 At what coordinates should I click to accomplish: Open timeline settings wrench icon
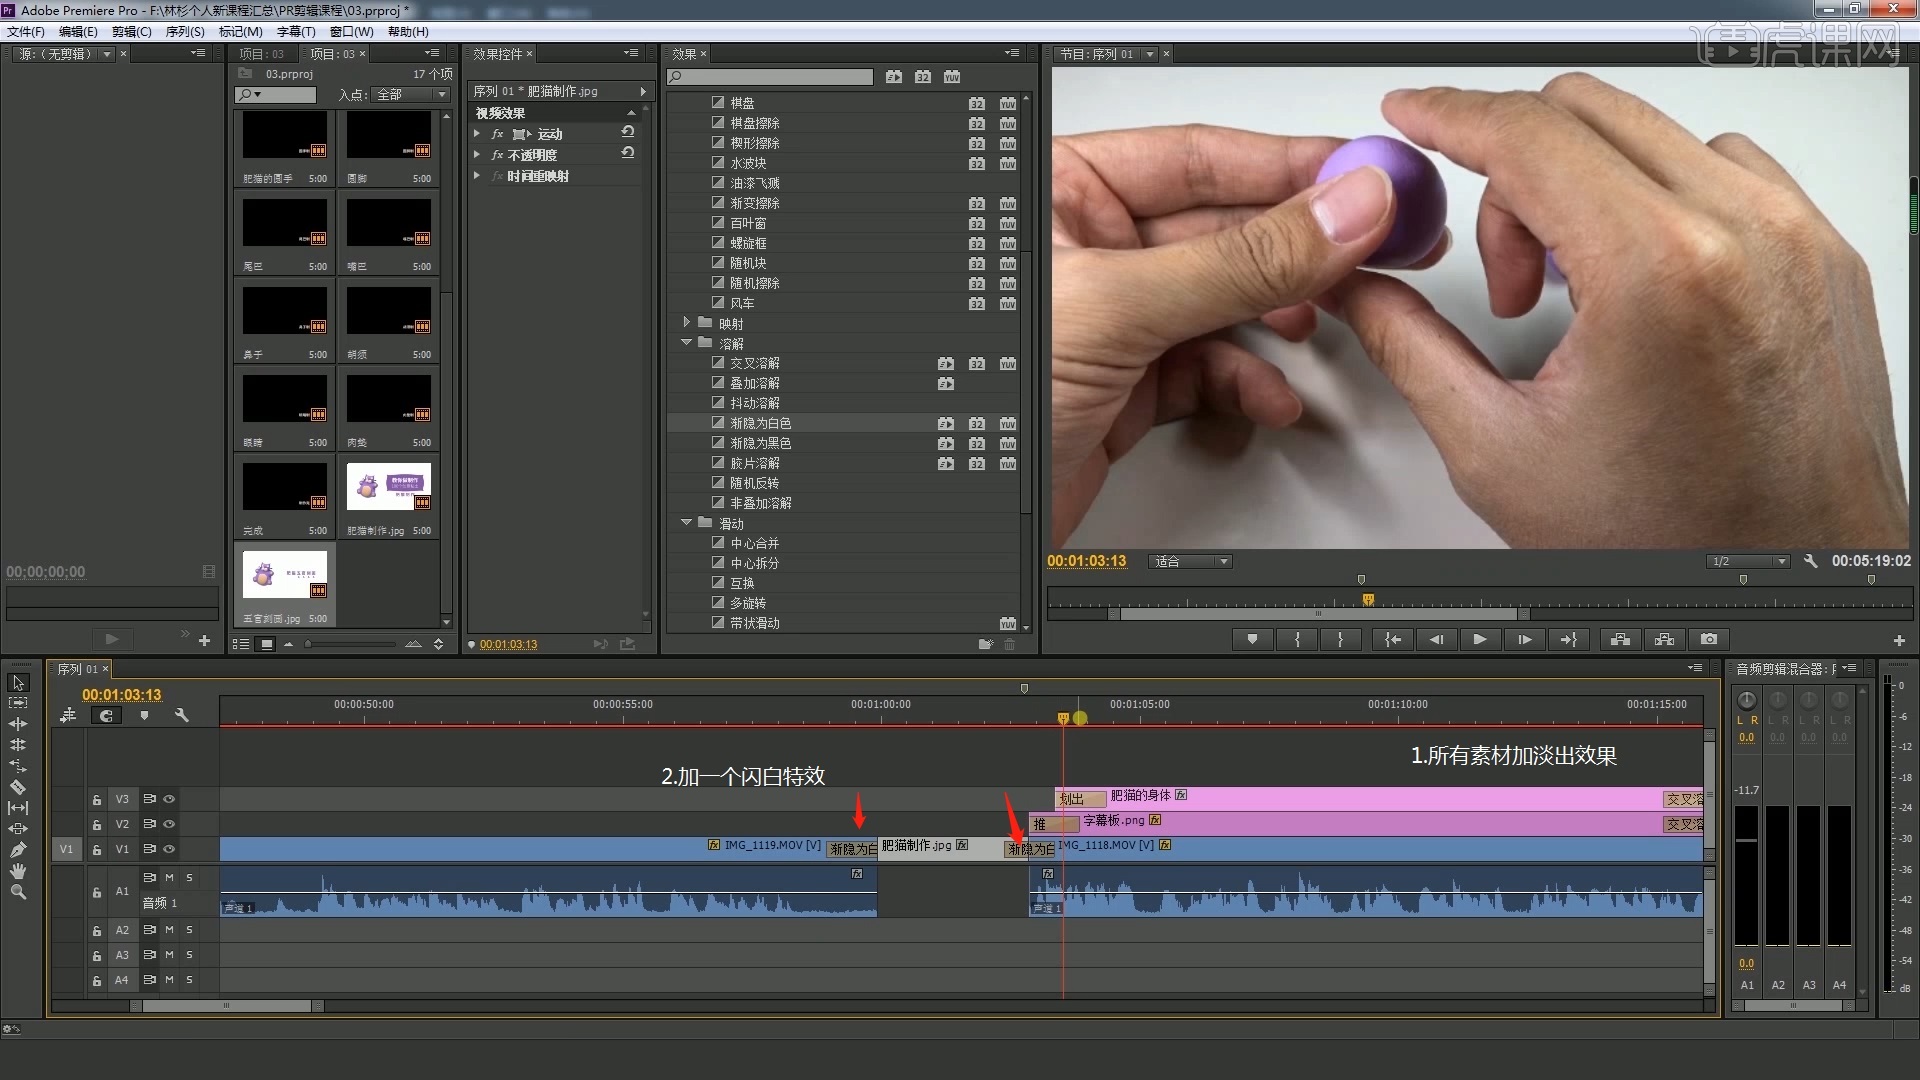181,715
